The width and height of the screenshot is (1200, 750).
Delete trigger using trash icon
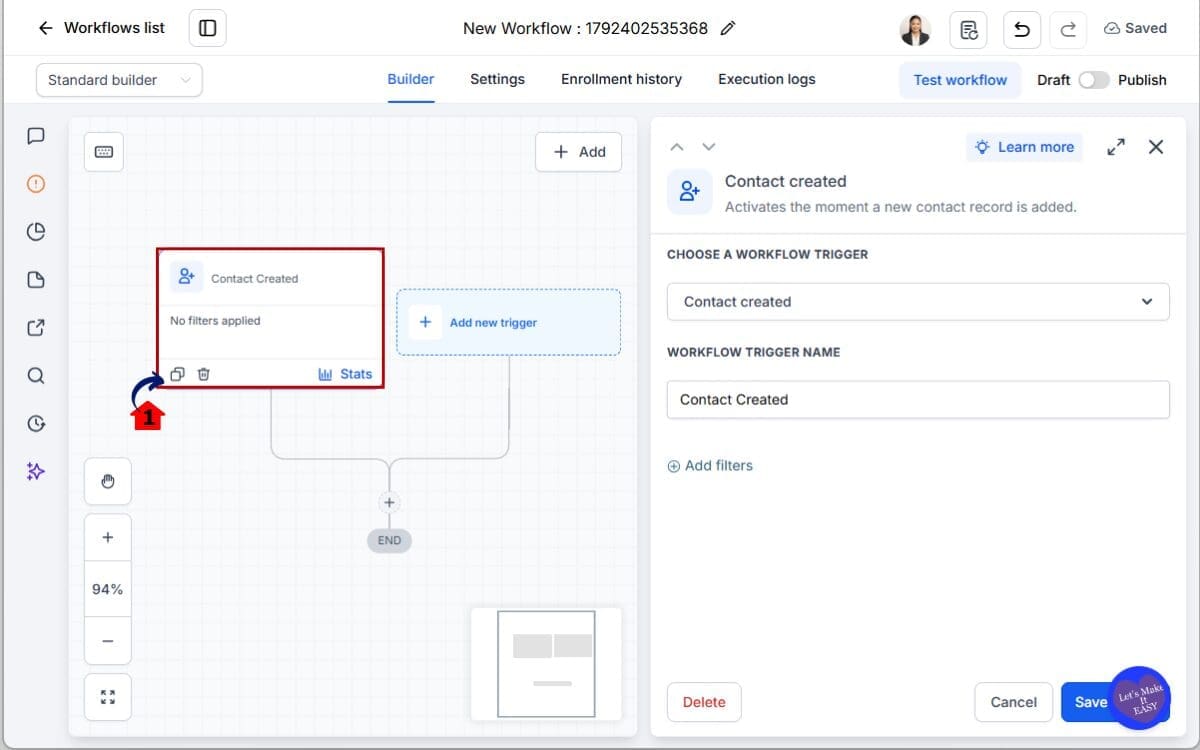click(x=204, y=374)
